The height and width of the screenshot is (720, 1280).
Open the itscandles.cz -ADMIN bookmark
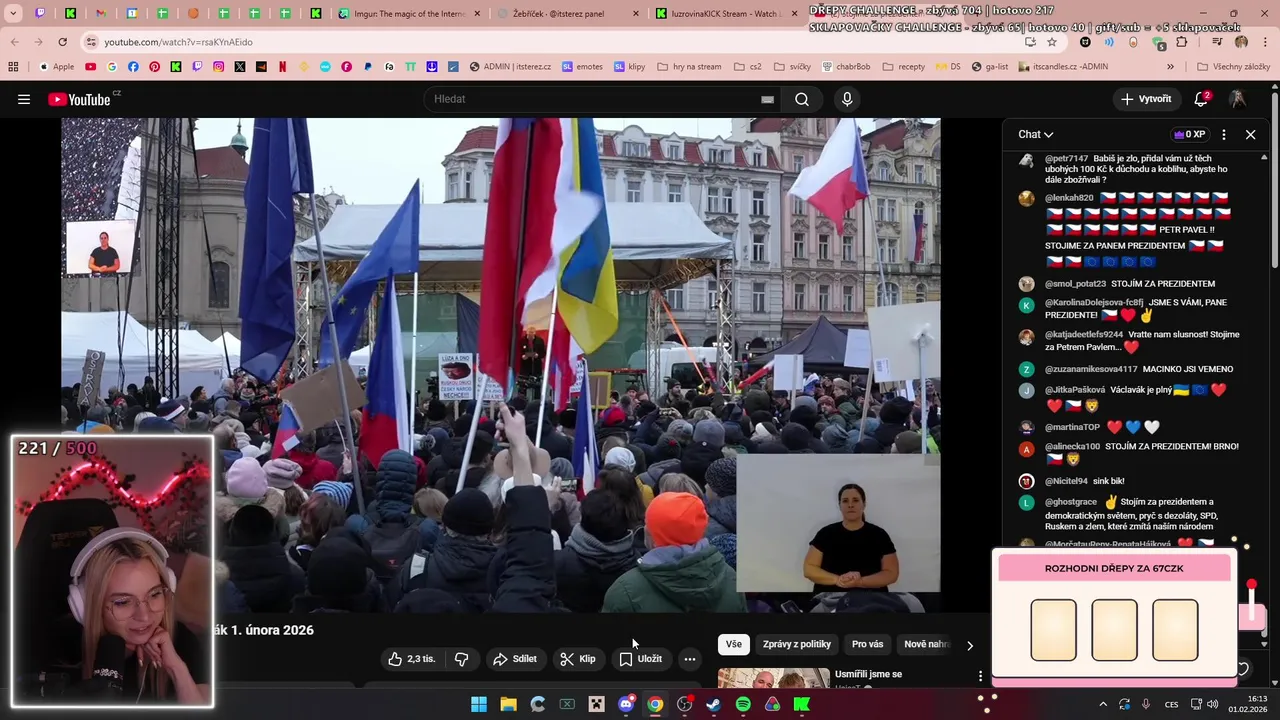point(1063,67)
